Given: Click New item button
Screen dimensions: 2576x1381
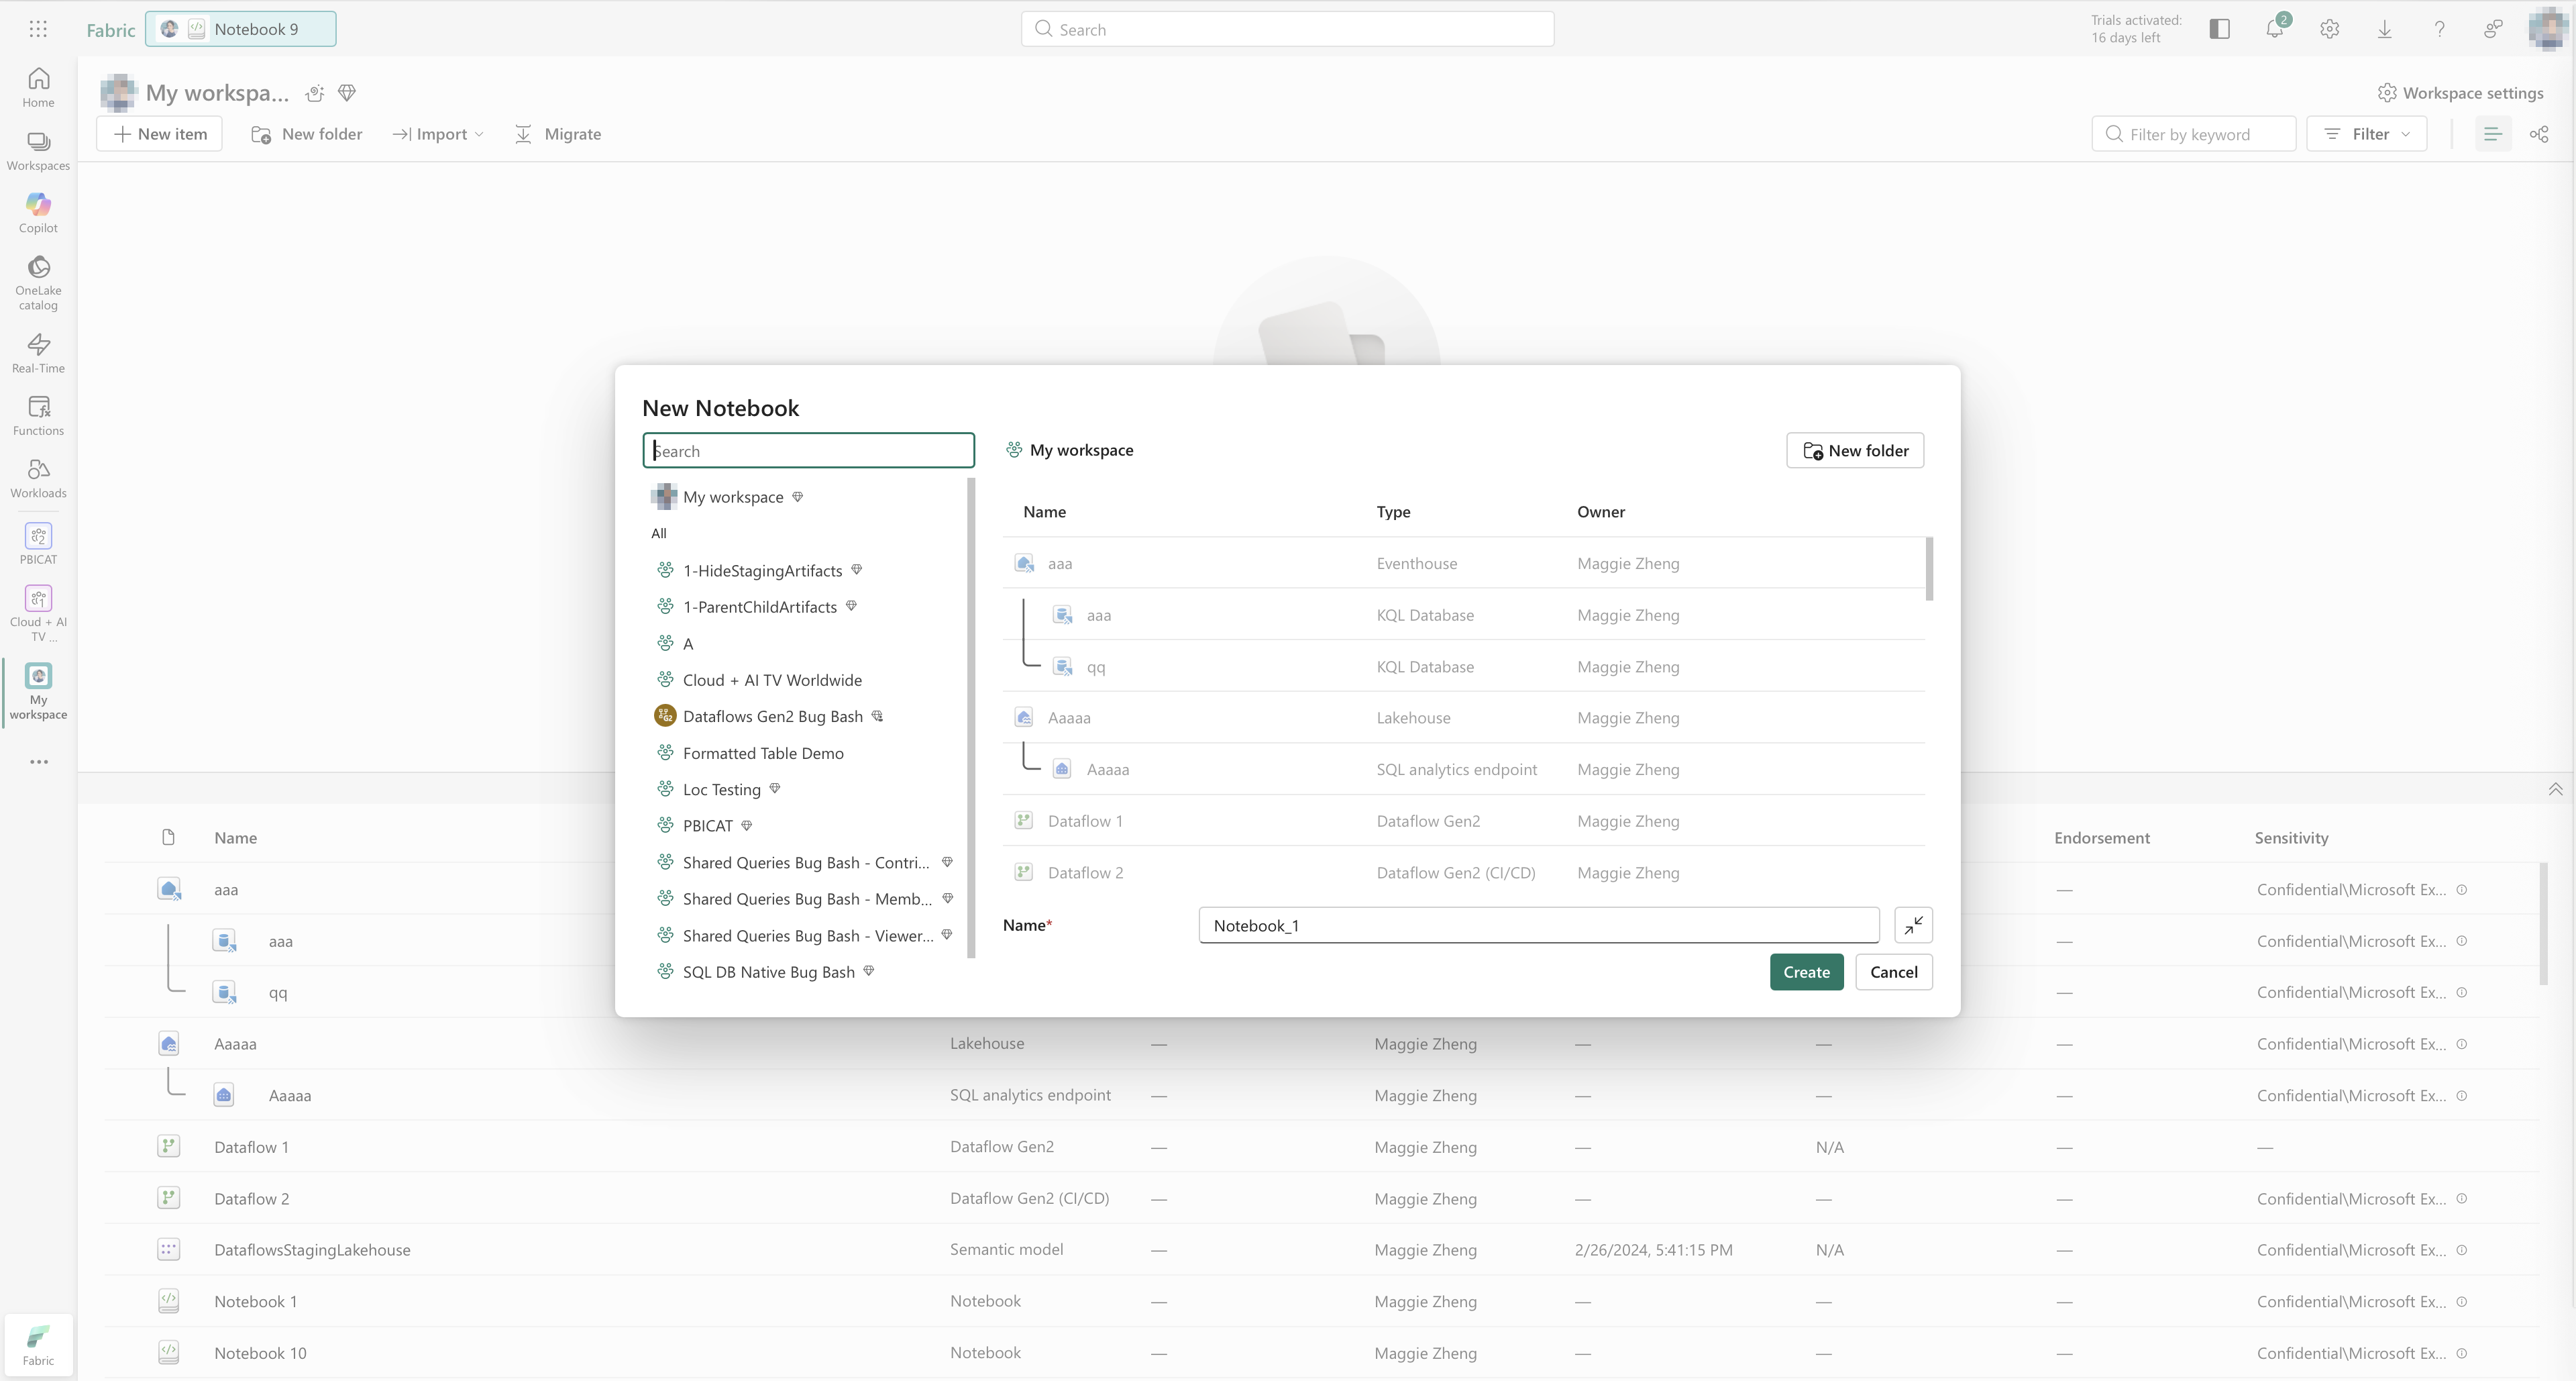Looking at the screenshot, I should coord(160,134).
